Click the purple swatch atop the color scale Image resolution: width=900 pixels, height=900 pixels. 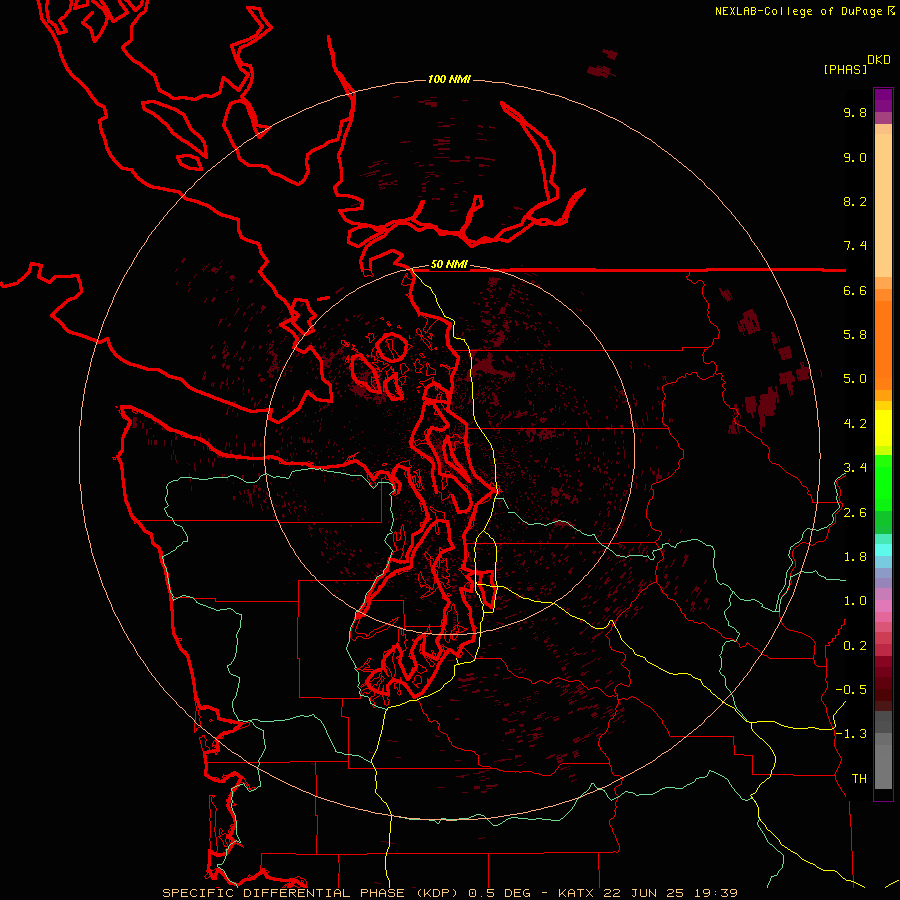[883, 100]
